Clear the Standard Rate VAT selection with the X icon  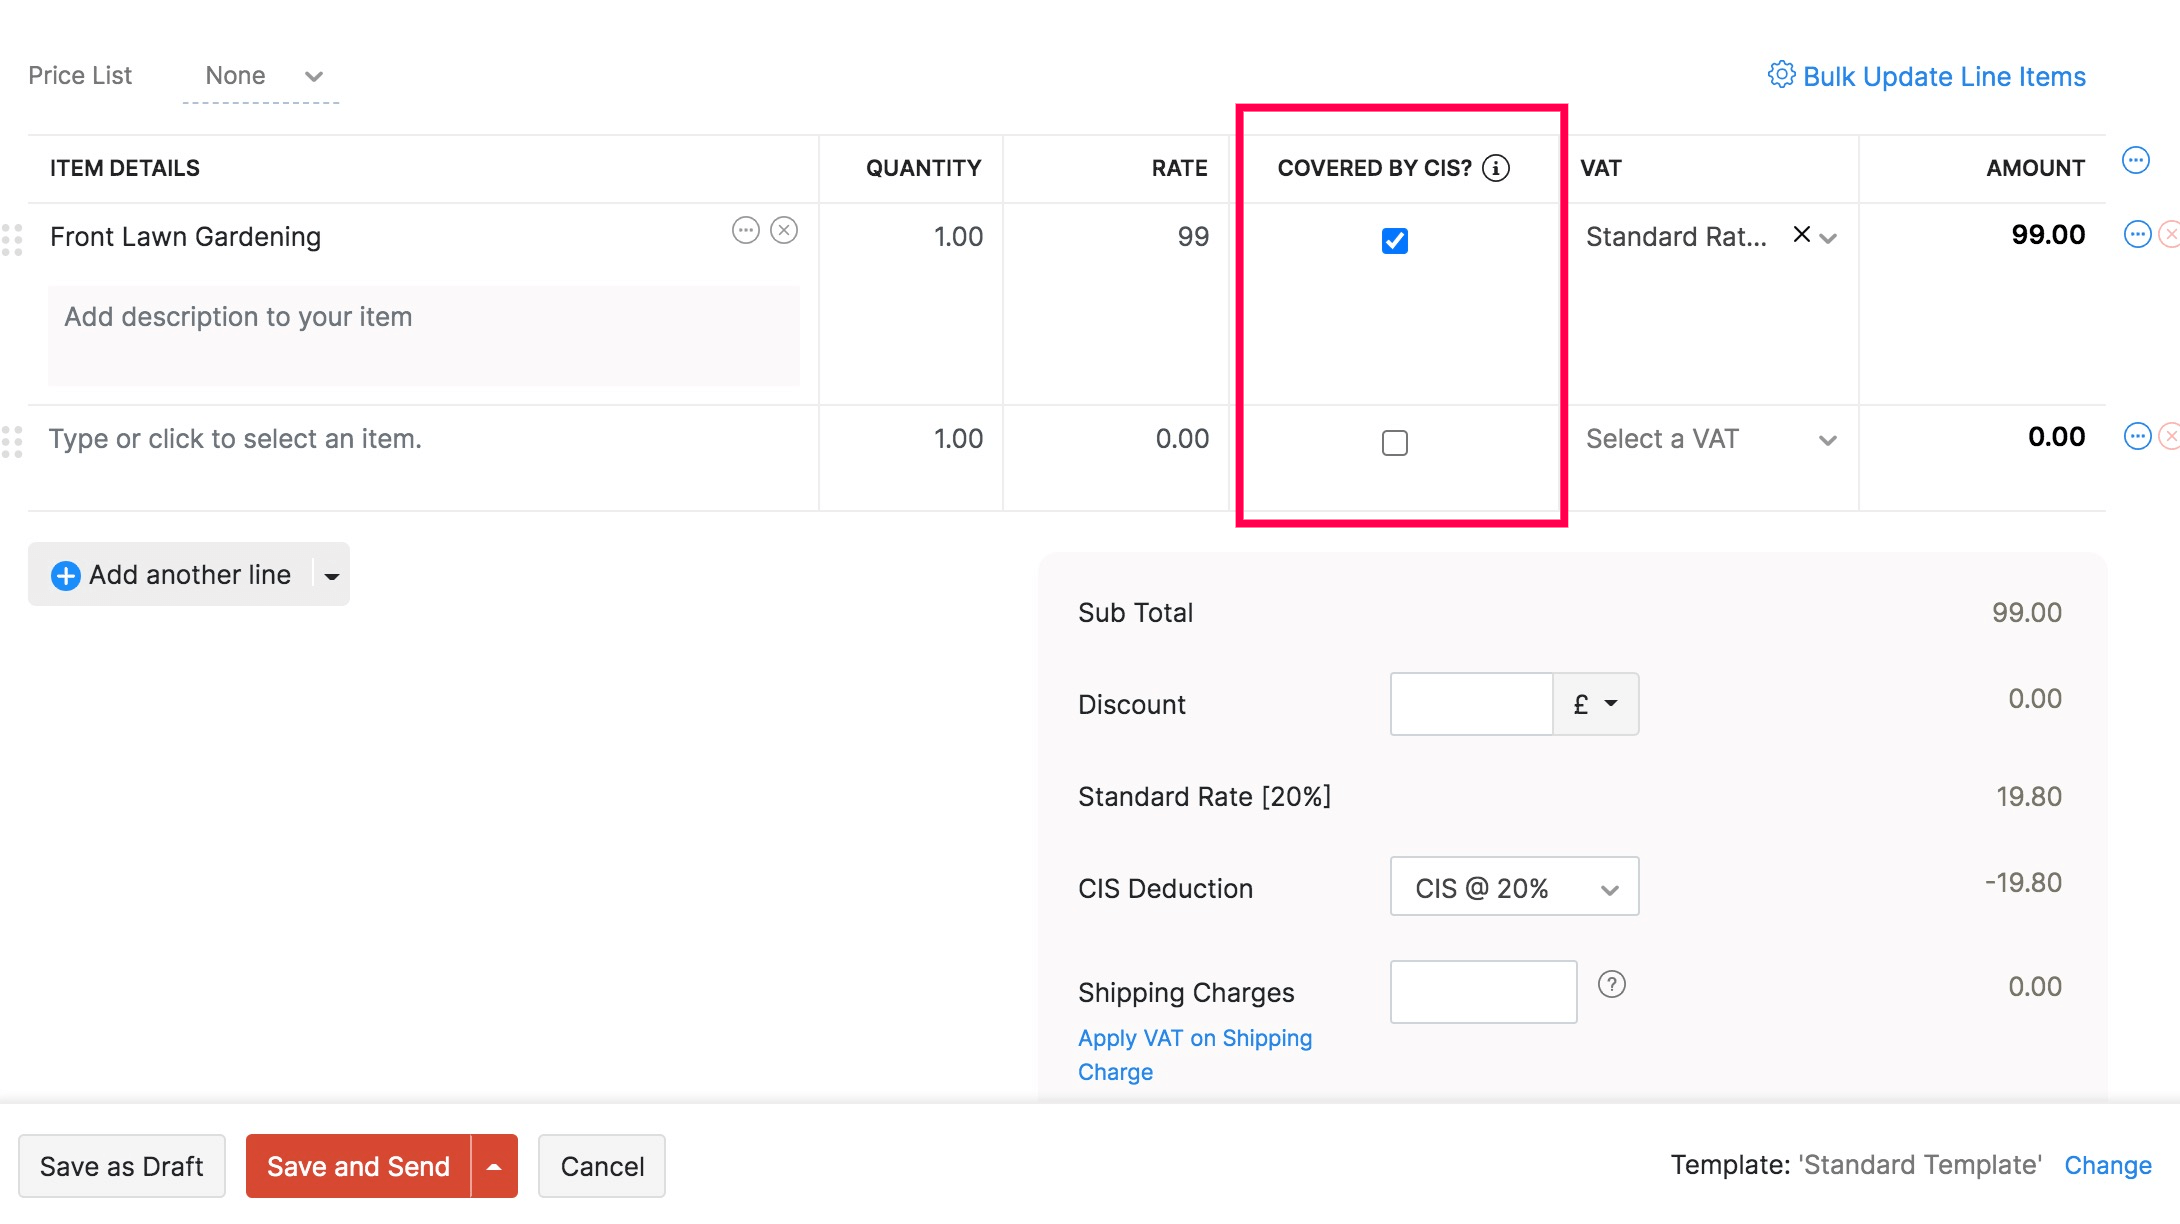point(1800,235)
